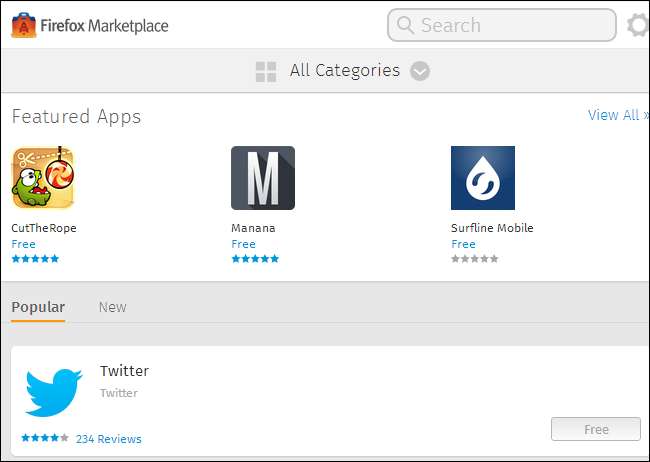Viewport: 650px width, 462px height.
Task: Open the 234 Reviews link
Action: (x=108, y=439)
